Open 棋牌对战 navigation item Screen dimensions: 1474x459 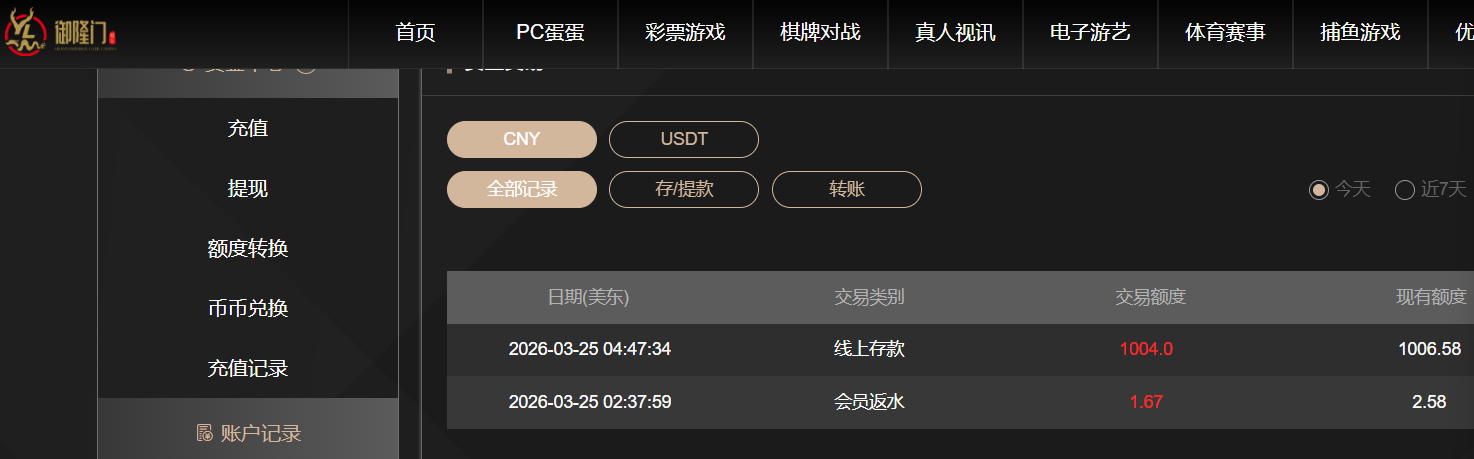coord(820,32)
